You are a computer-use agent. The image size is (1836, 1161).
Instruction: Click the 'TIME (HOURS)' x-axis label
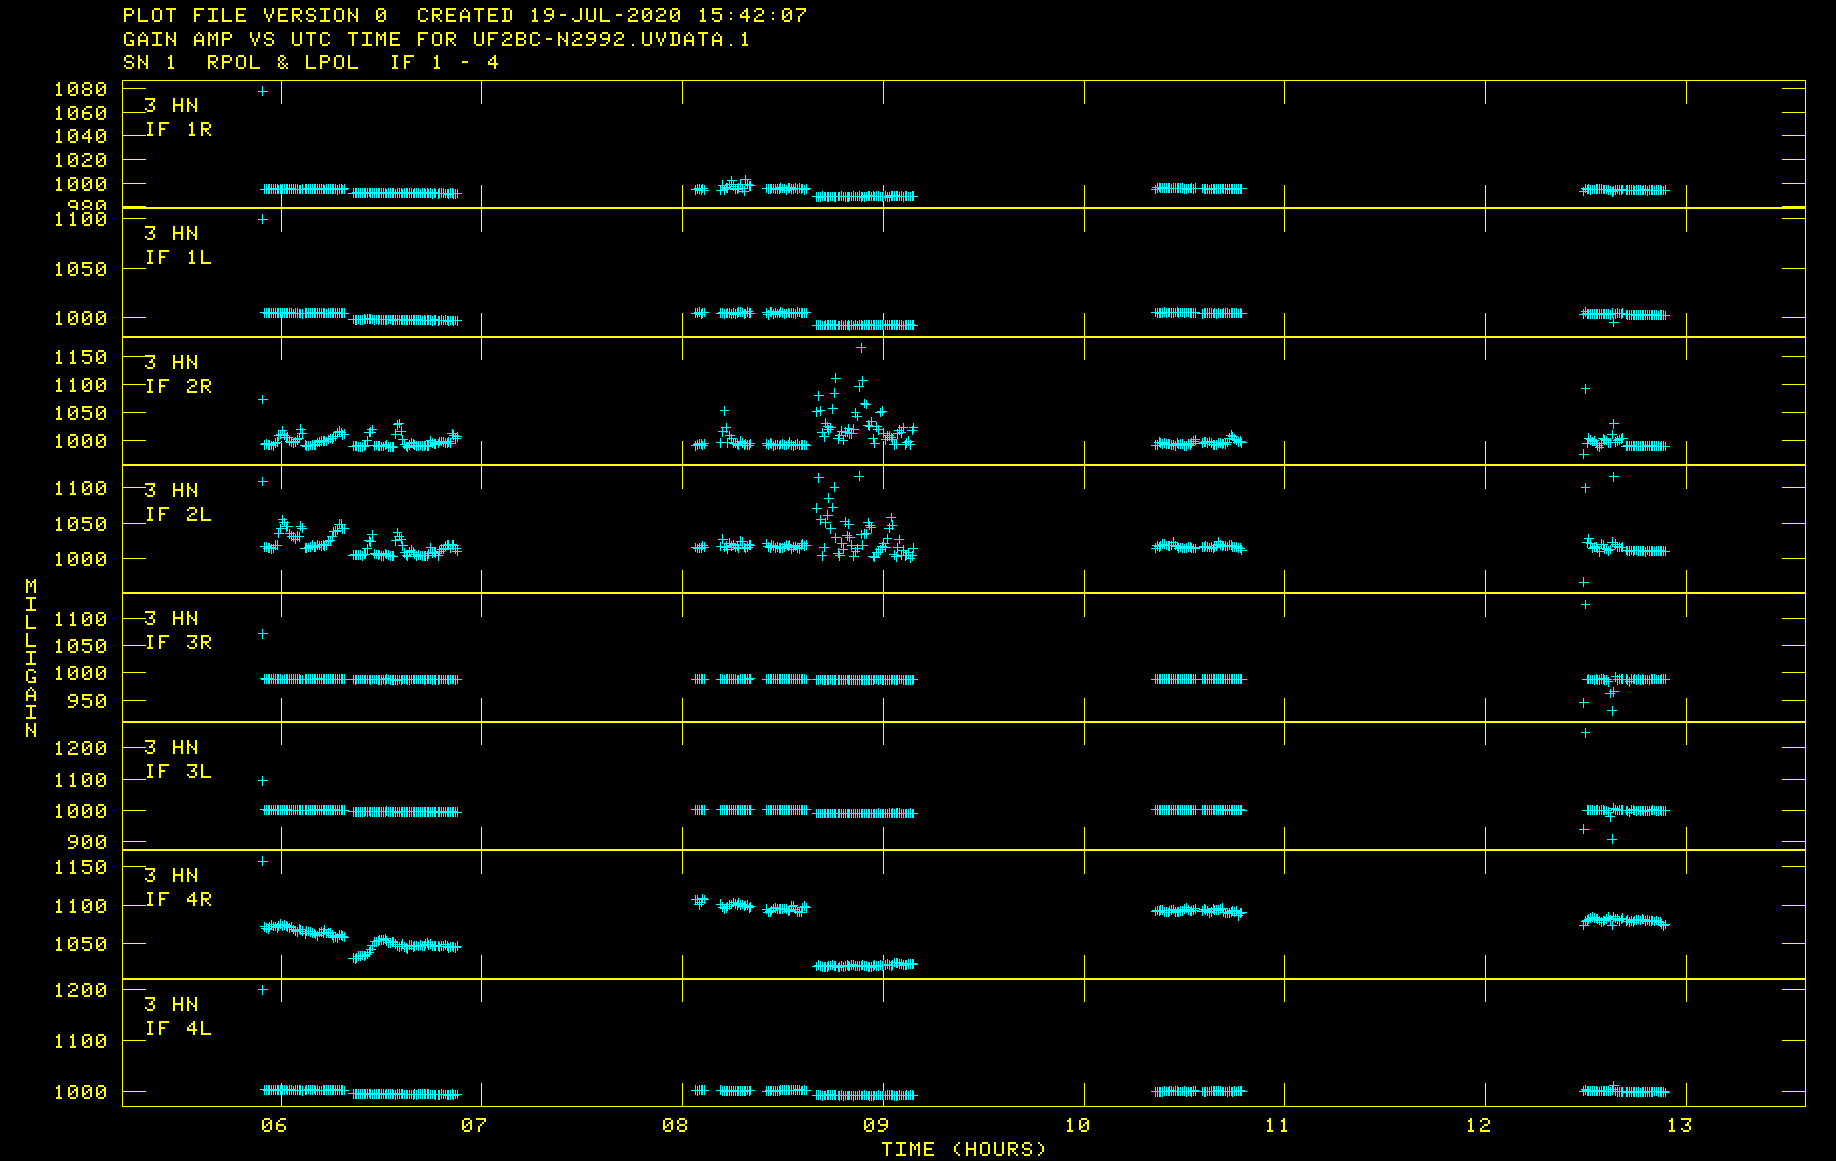click(963, 1149)
